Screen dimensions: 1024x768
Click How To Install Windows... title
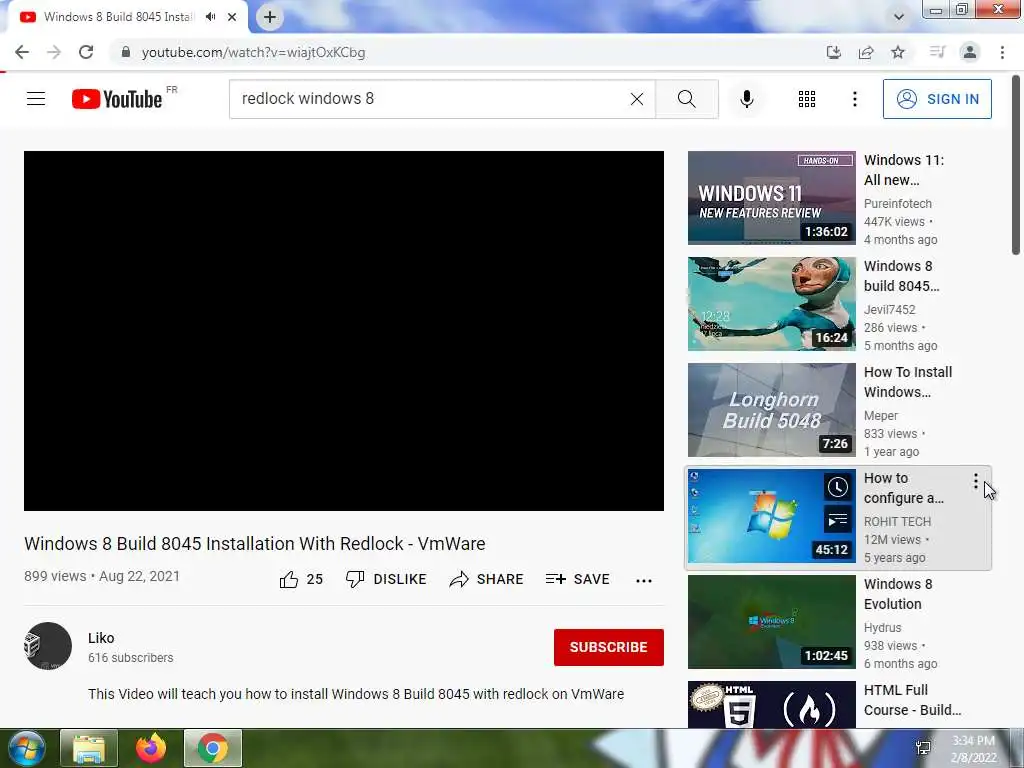(x=908, y=382)
